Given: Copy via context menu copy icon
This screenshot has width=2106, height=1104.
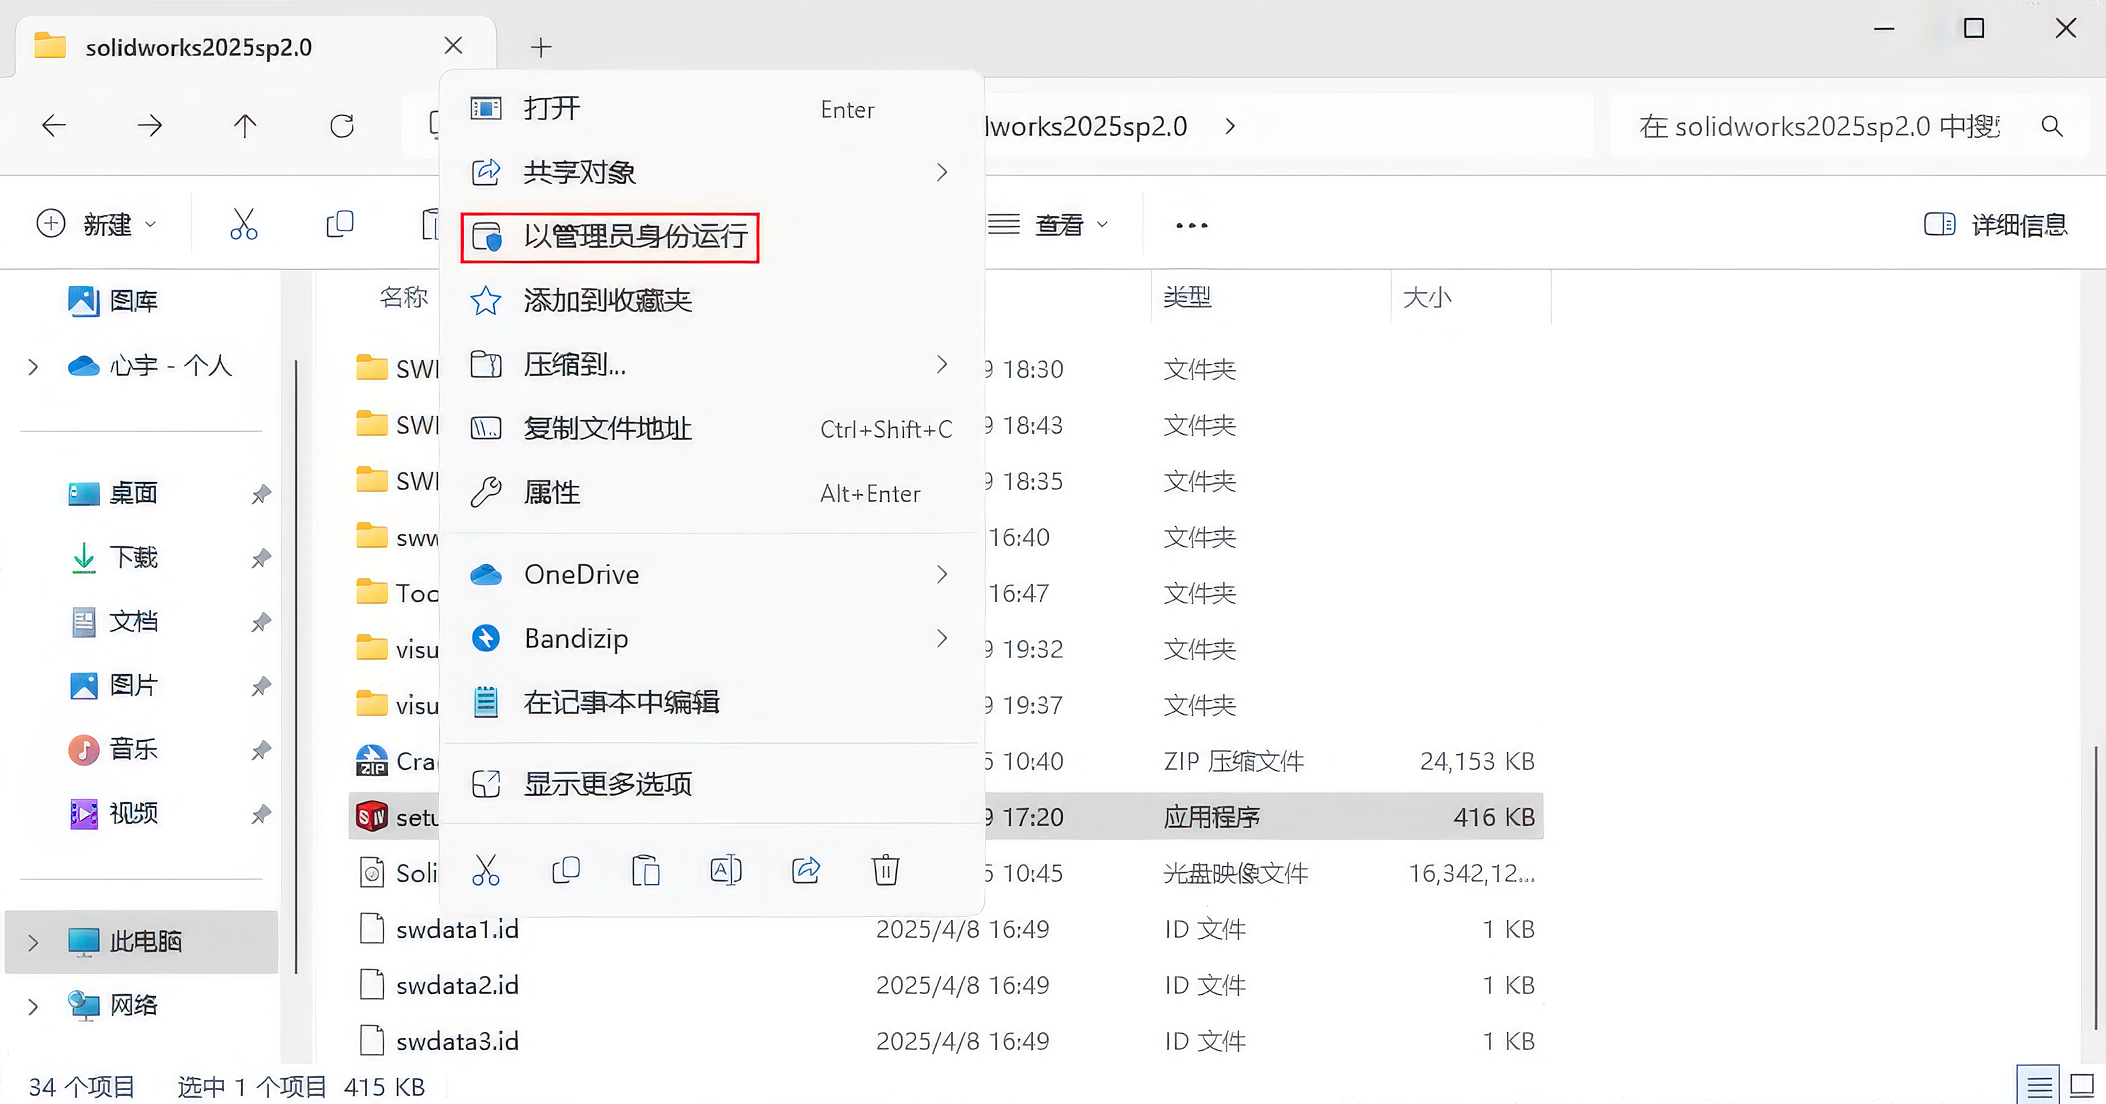Looking at the screenshot, I should 566,871.
